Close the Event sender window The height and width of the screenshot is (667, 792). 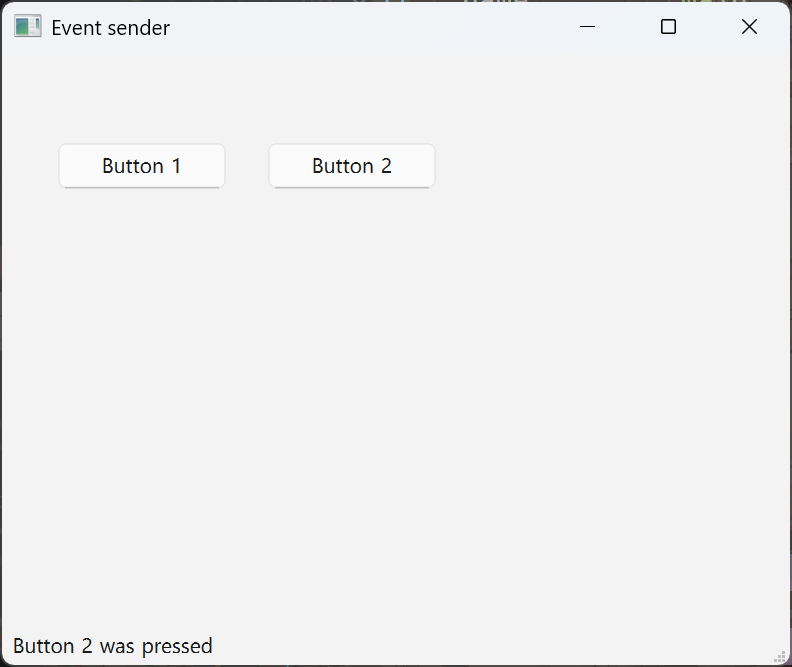pos(749,27)
